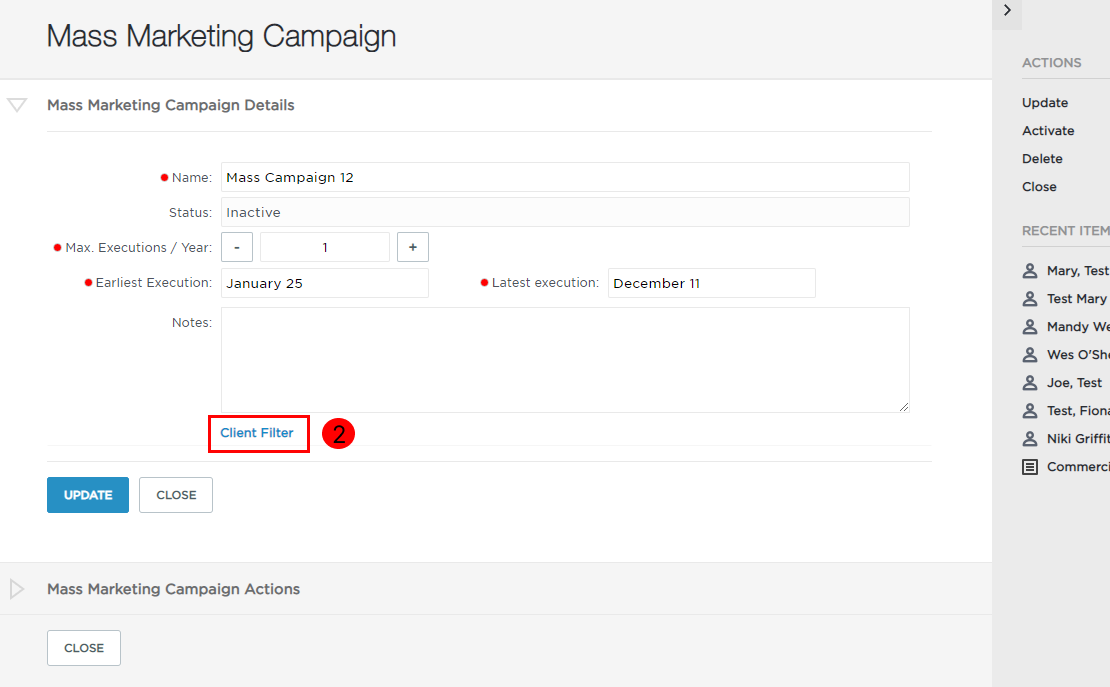Open recent item Niki Griffit
Viewport: 1110px width, 687px height.
point(1078,439)
